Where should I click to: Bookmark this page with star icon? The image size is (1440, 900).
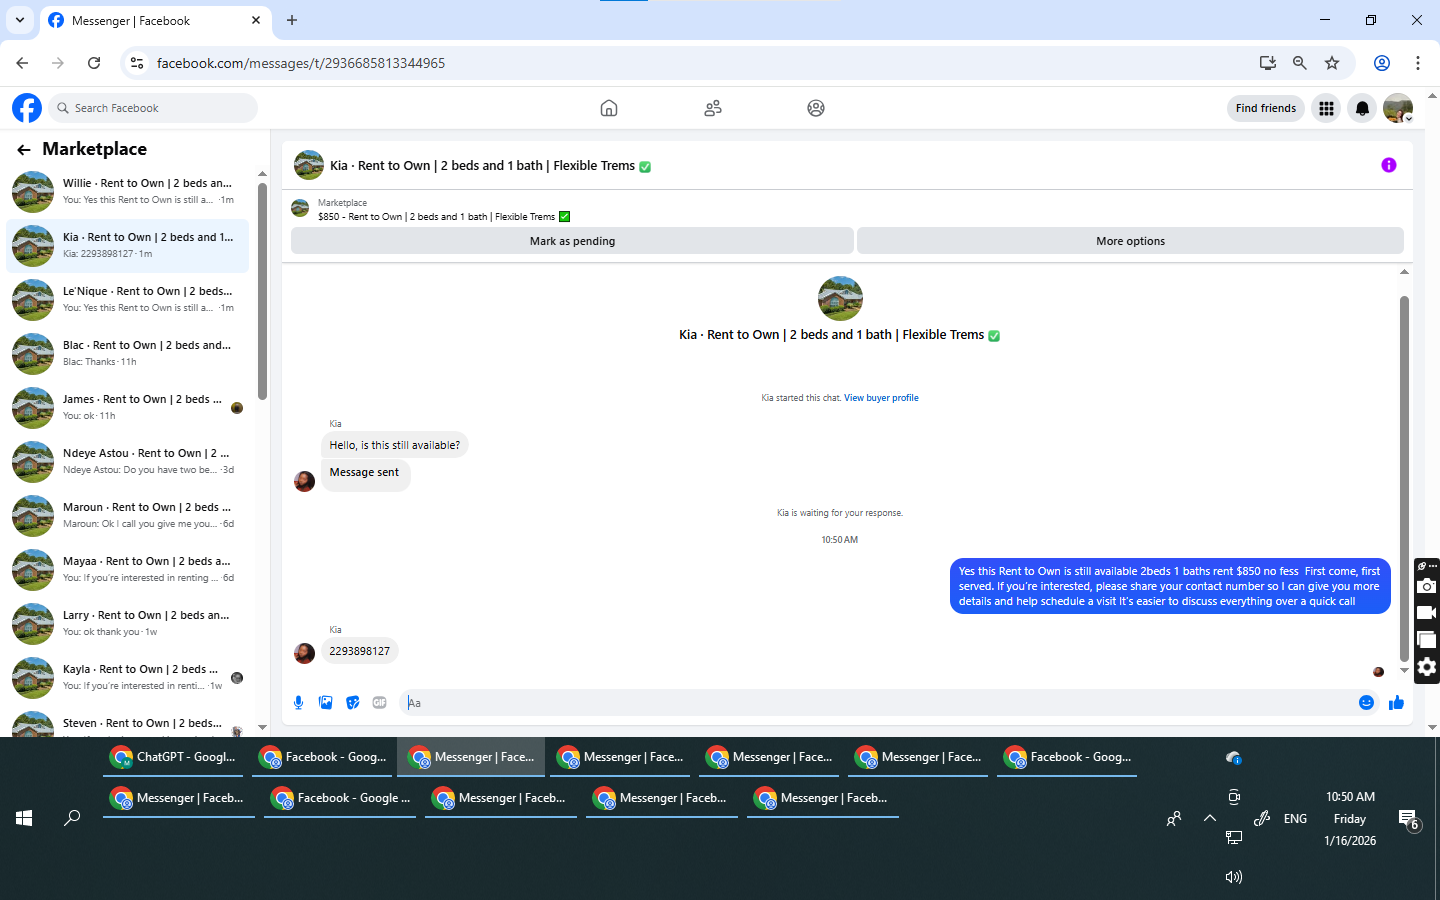pos(1332,63)
